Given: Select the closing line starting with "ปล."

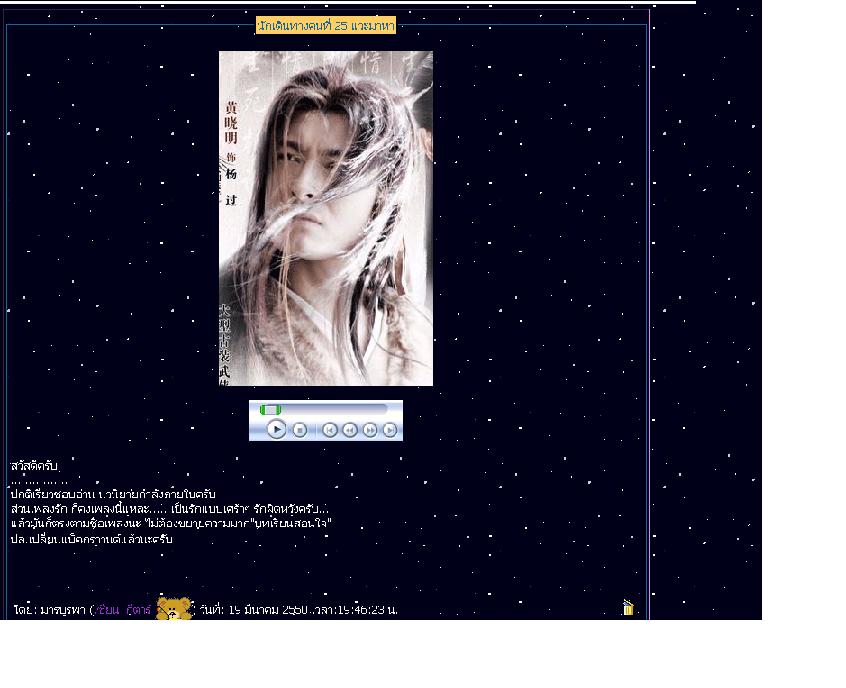Looking at the screenshot, I should pos(92,539).
